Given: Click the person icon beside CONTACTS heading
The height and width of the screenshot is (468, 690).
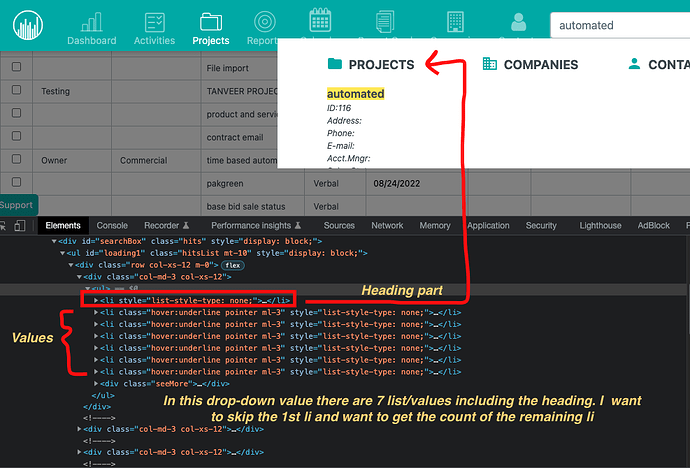Looking at the screenshot, I should point(634,64).
